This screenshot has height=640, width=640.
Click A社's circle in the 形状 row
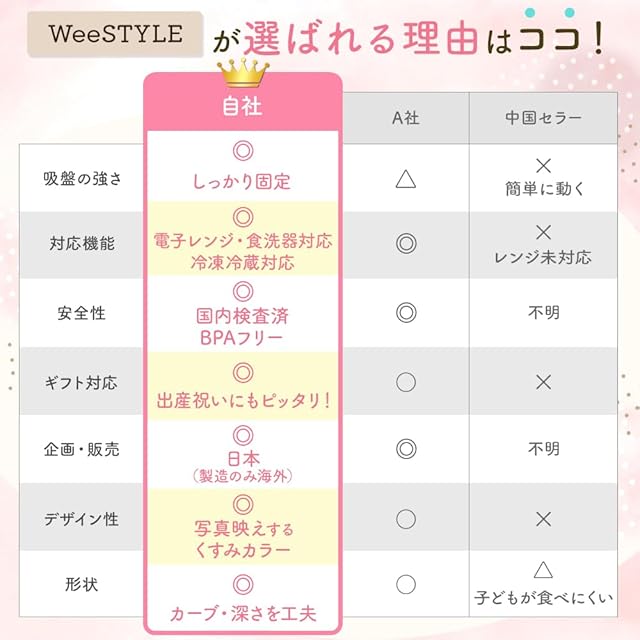pos(405,584)
